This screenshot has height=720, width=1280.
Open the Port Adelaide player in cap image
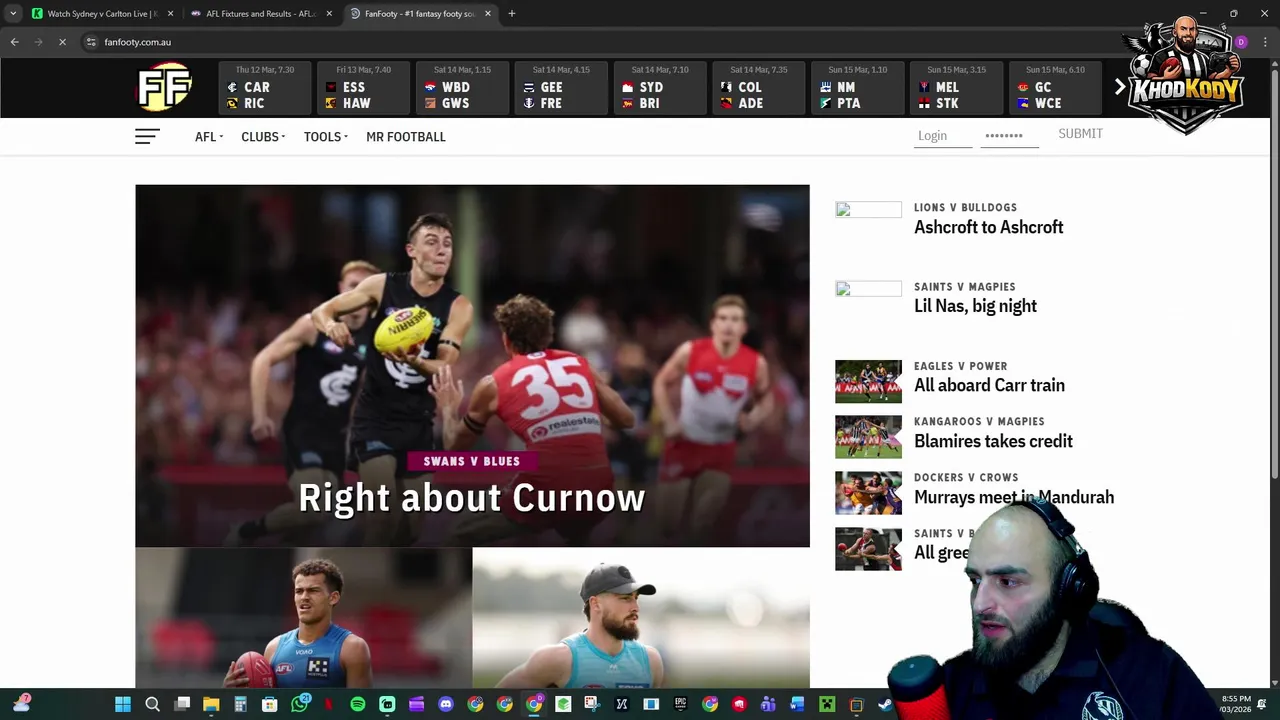641,618
